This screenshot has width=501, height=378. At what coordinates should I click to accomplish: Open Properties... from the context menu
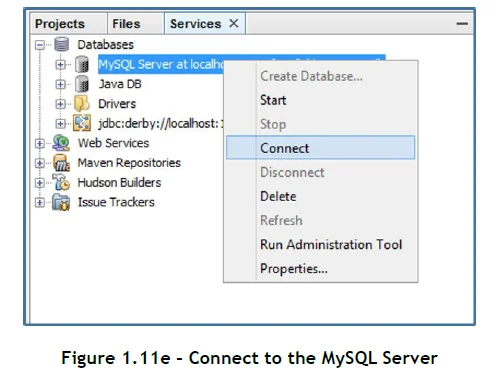[x=321, y=268]
